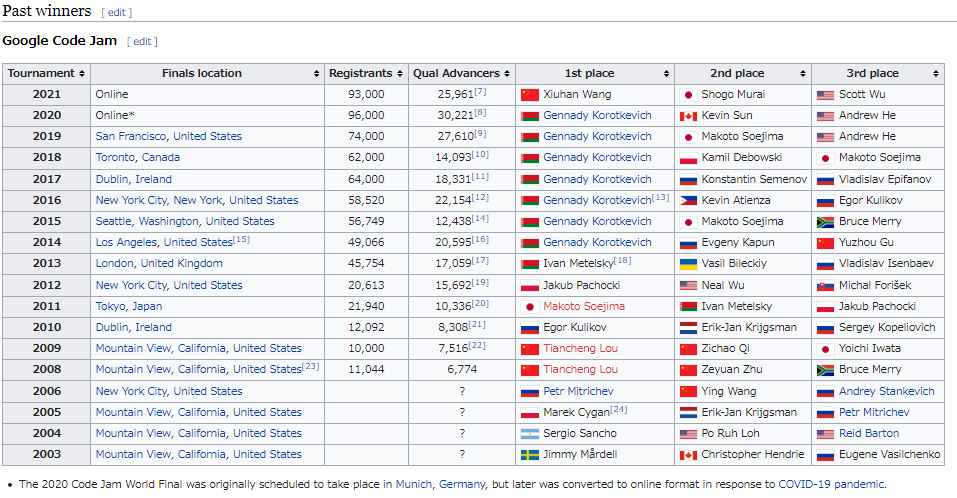Image resolution: width=957 pixels, height=498 pixels.
Task: Open the Munich link in footnote
Action: [x=413, y=484]
